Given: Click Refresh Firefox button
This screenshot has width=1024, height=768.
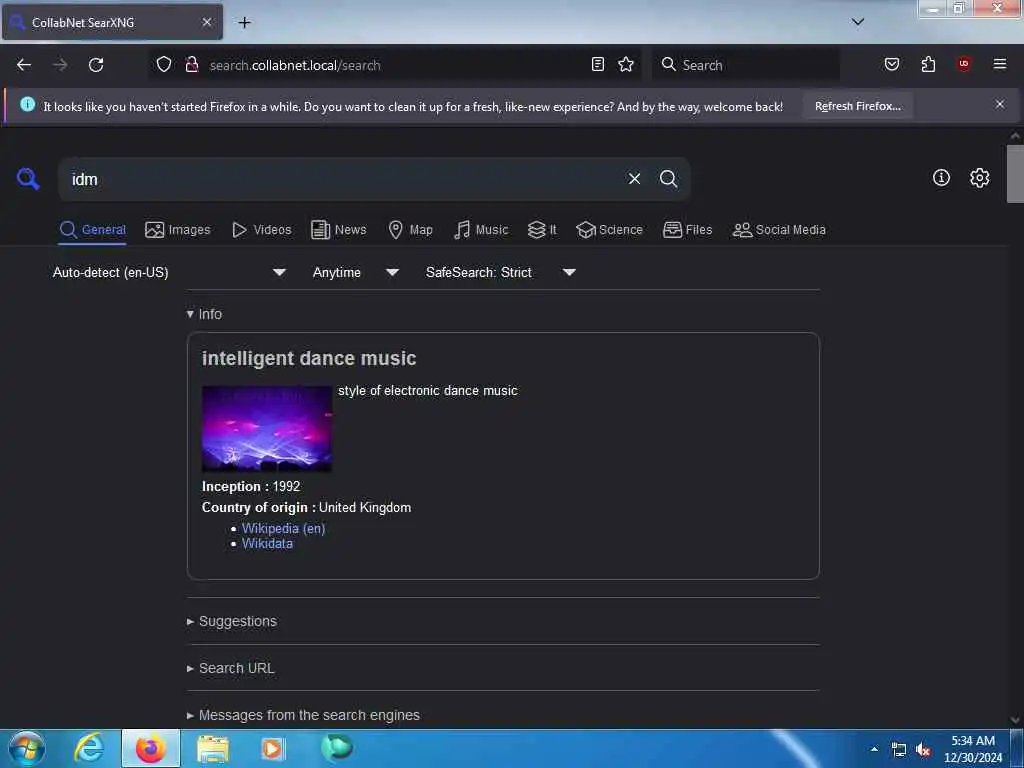Looking at the screenshot, I should [857, 106].
